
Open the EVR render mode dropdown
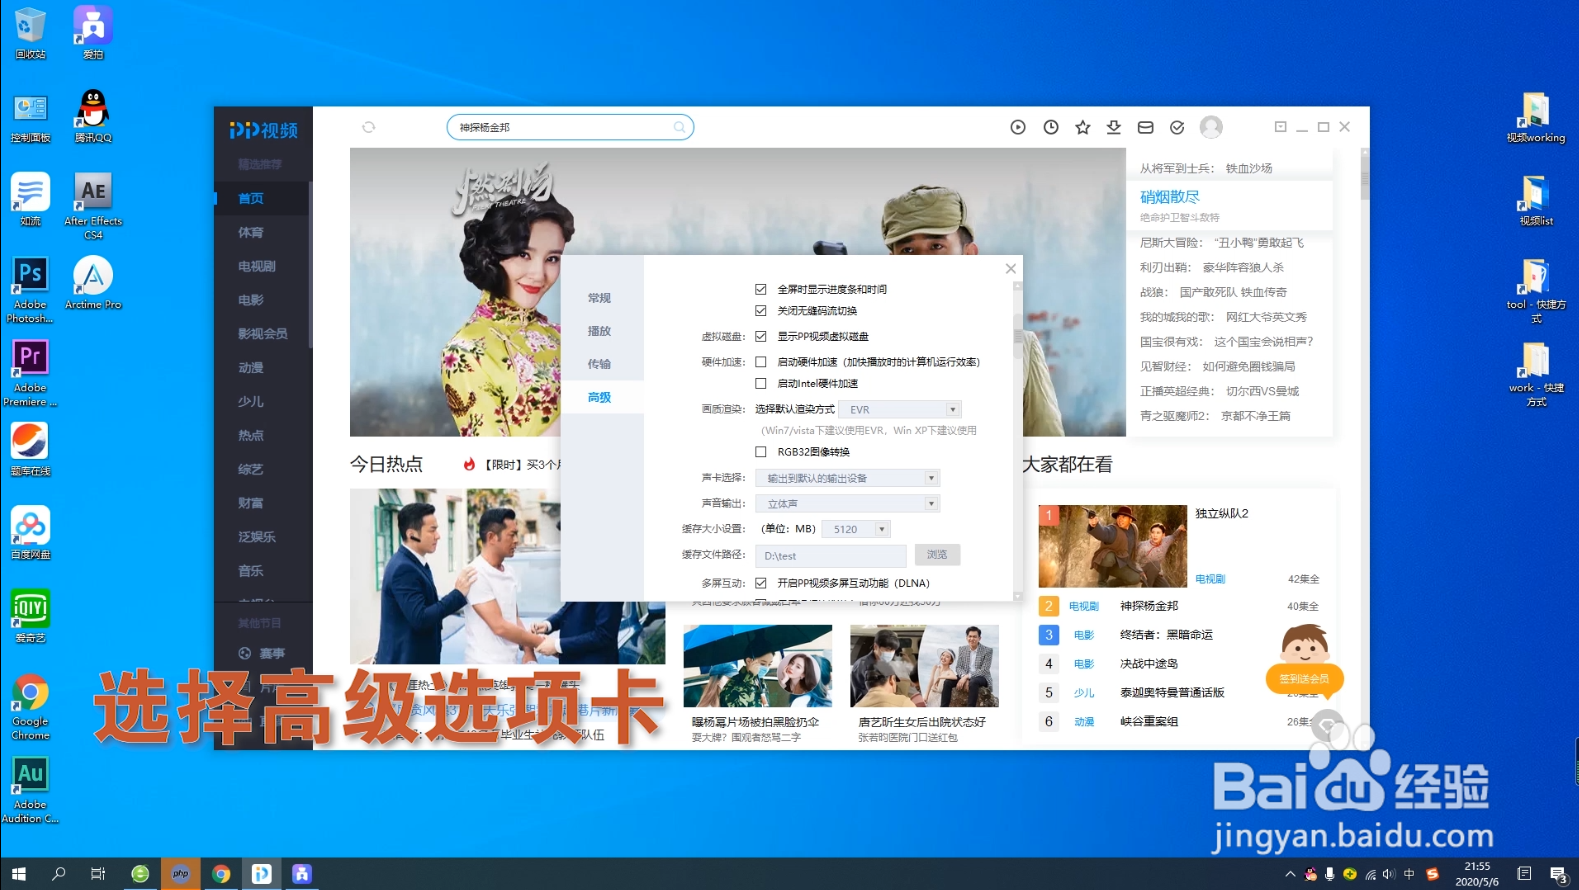(900, 409)
